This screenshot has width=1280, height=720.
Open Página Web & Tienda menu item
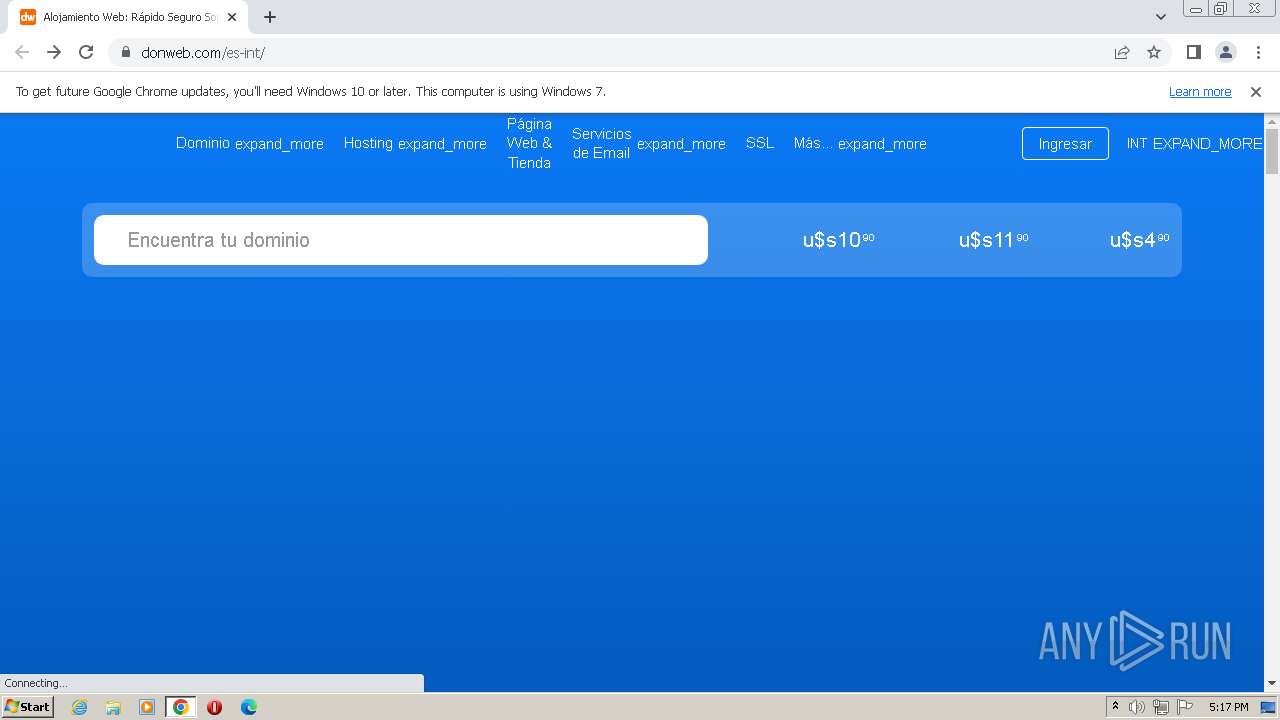point(529,143)
